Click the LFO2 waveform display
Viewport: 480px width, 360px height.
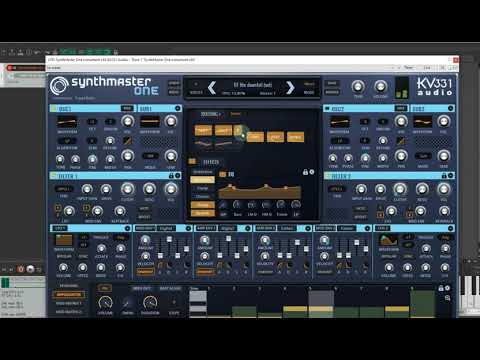388,239
